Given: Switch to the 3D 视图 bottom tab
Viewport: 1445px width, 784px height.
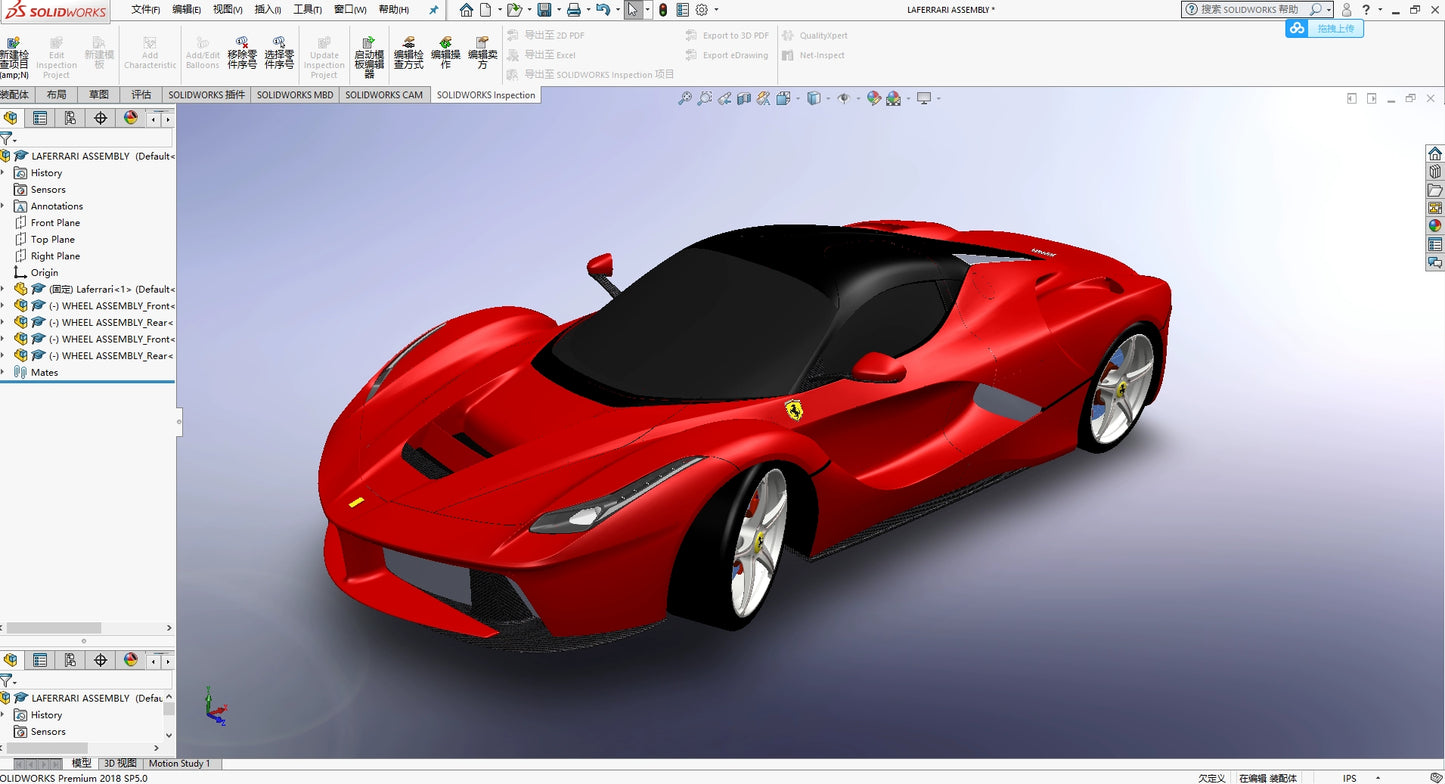Looking at the screenshot, I should tap(120, 764).
